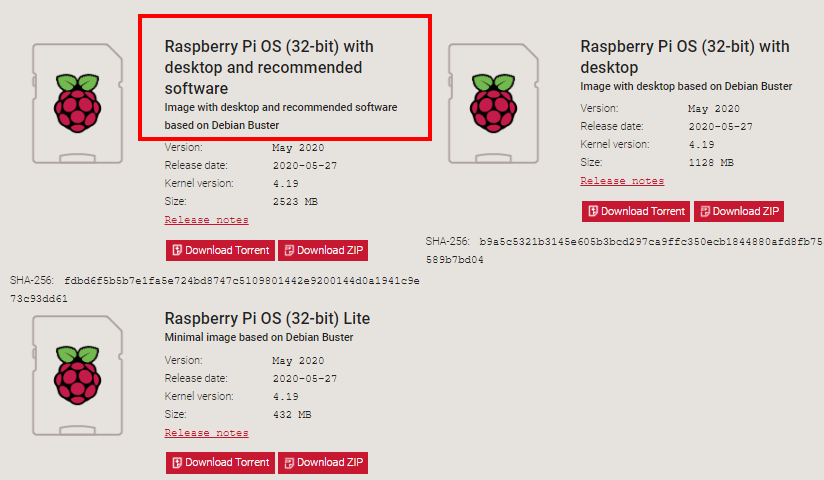Click the SHA-256 hash starting with b9a5c532
The width and height of the screenshot is (824, 480).
(625, 251)
